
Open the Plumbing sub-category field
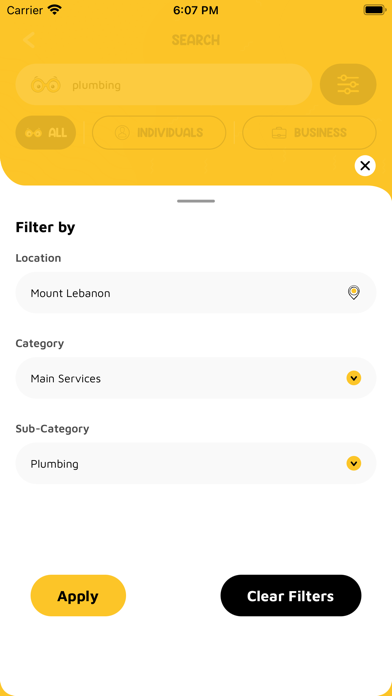pos(196,463)
